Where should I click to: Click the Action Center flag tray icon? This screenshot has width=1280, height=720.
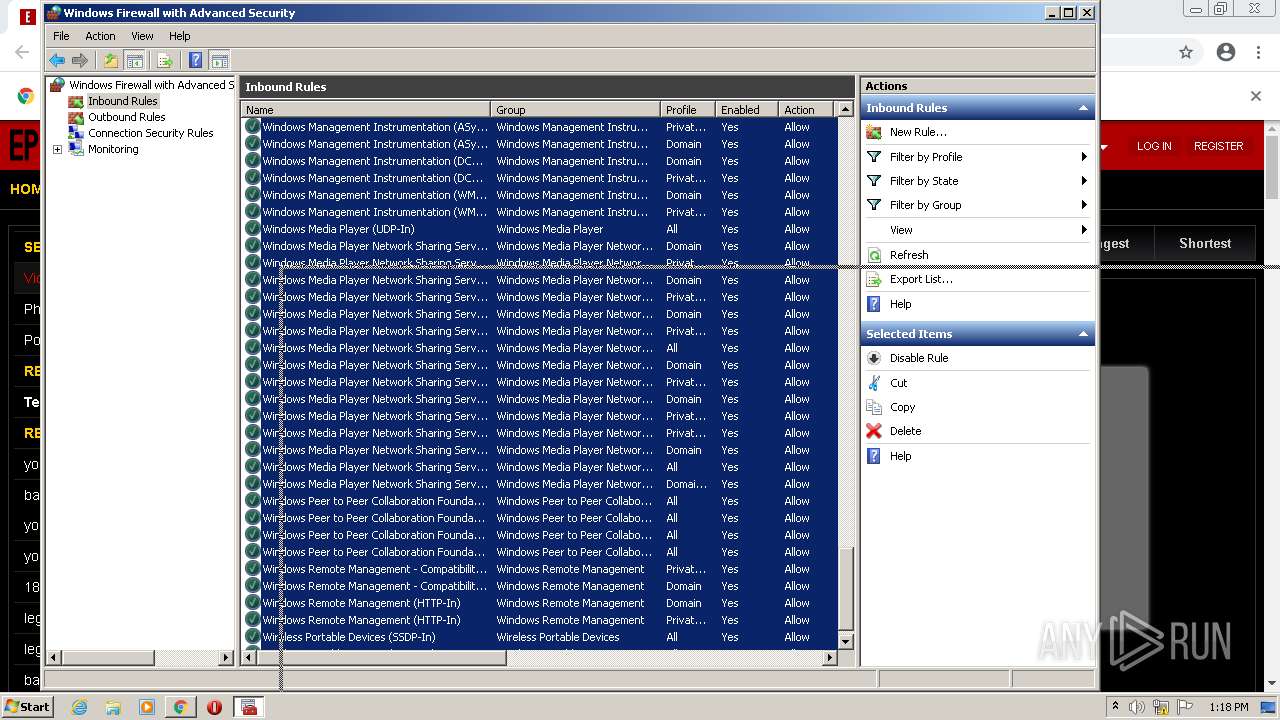click(x=1185, y=707)
